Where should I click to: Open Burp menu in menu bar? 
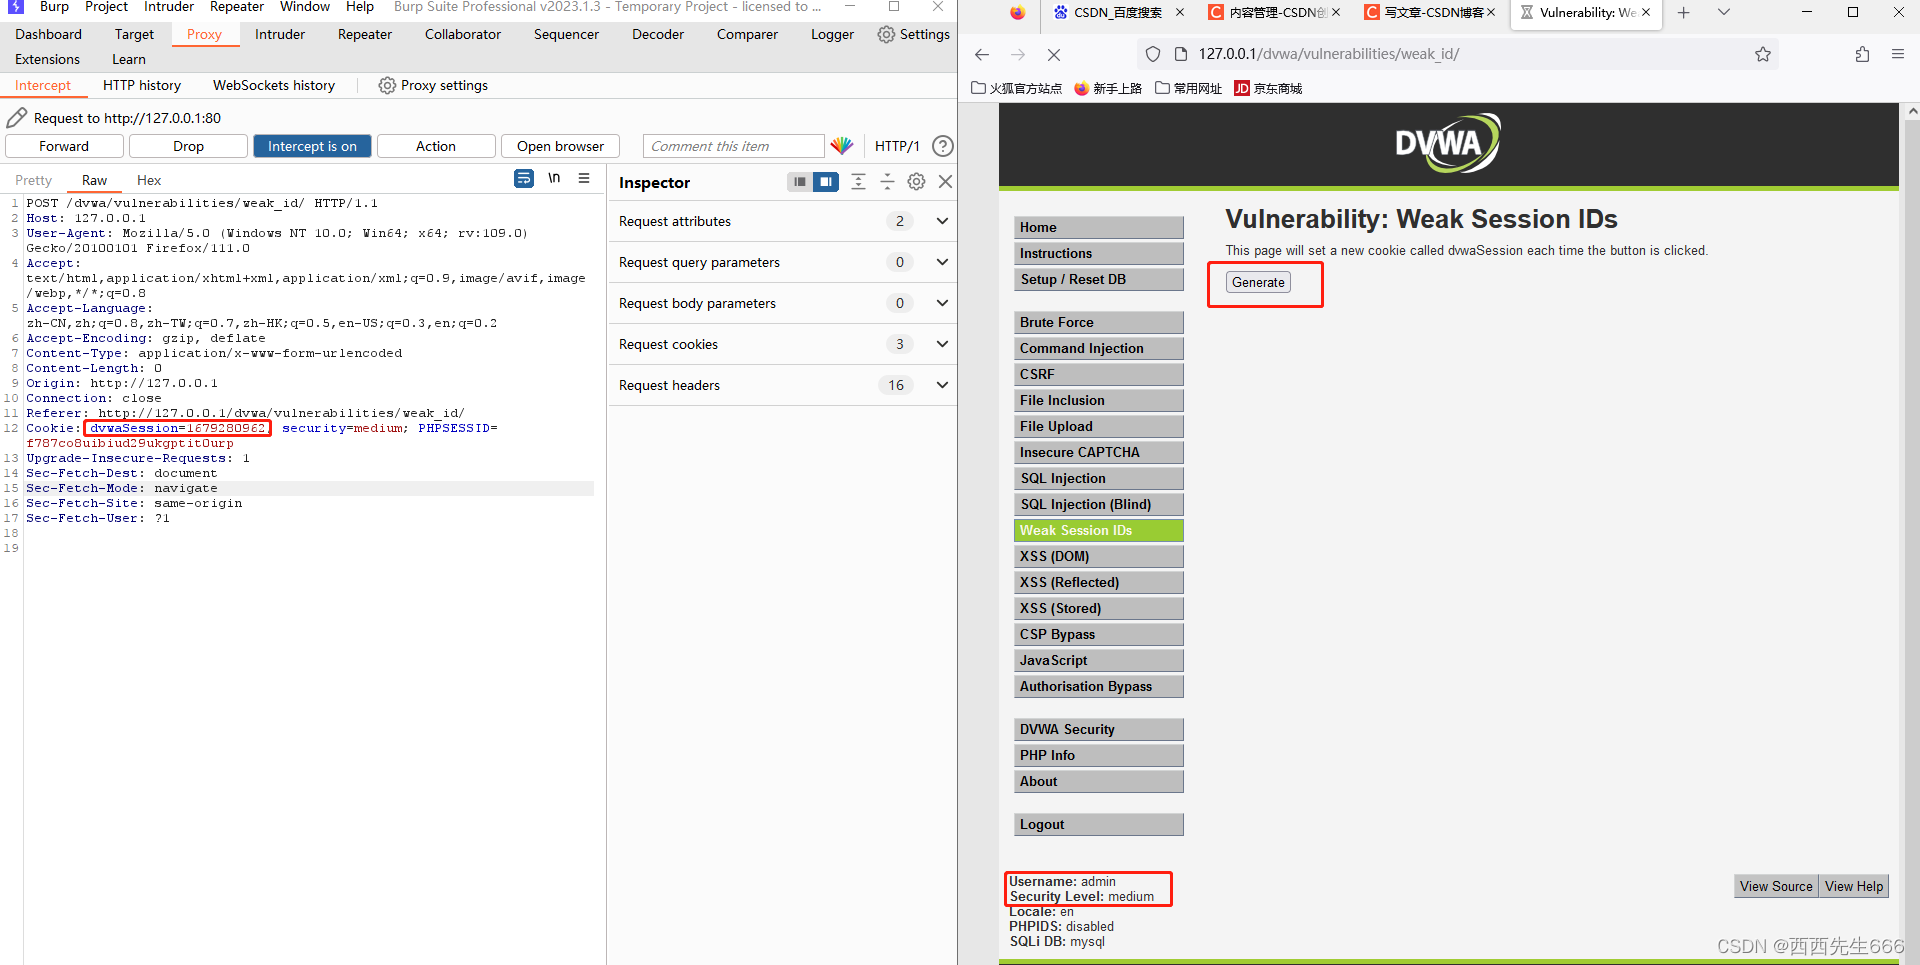pyautogui.click(x=54, y=7)
